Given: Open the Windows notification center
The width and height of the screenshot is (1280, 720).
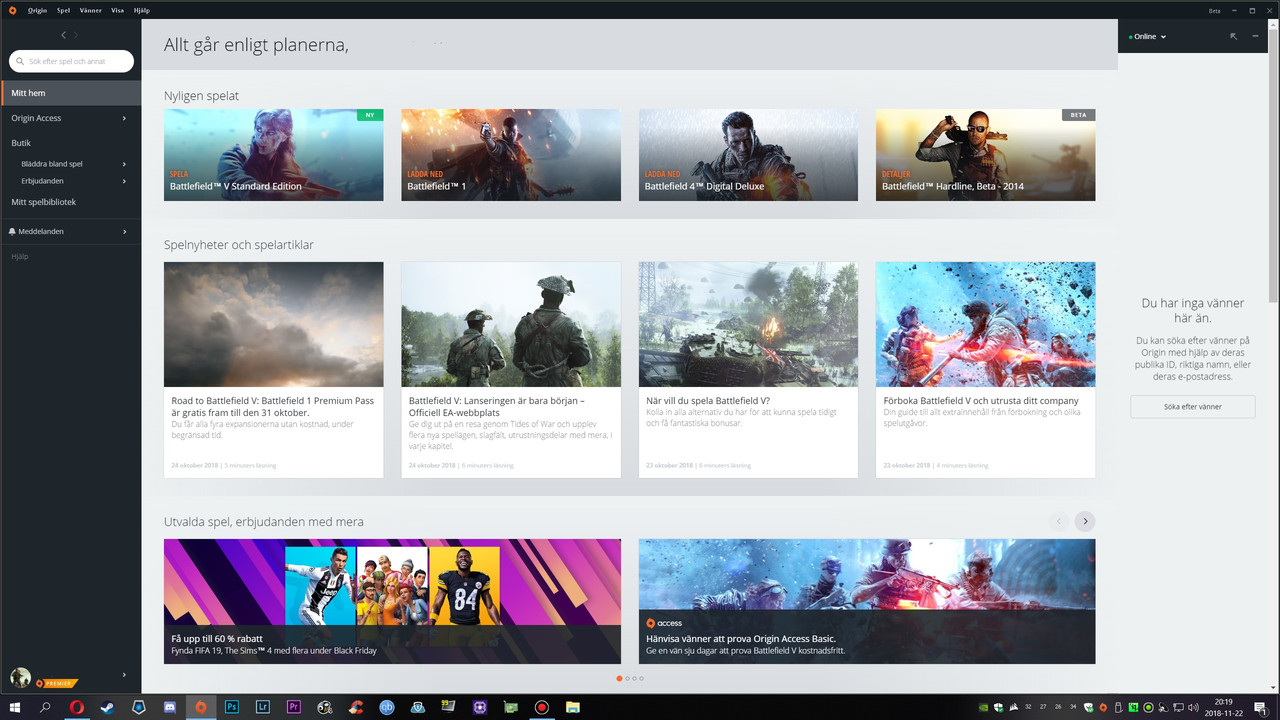Looking at the screenshot, I should click(1261, 708).
